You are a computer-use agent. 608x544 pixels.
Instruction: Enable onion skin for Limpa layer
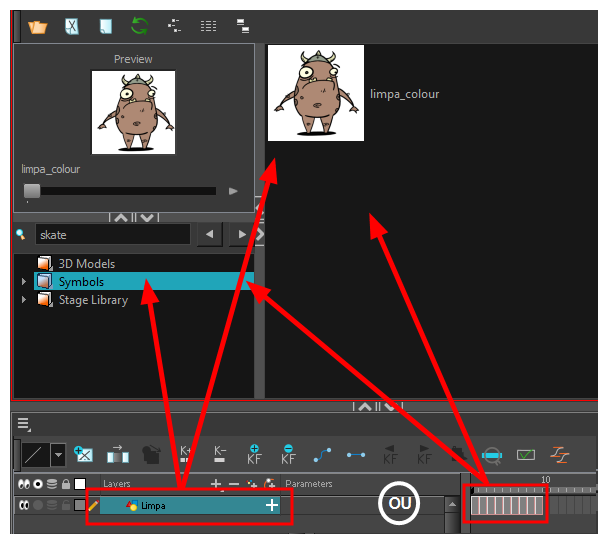(x=52, y=505)
